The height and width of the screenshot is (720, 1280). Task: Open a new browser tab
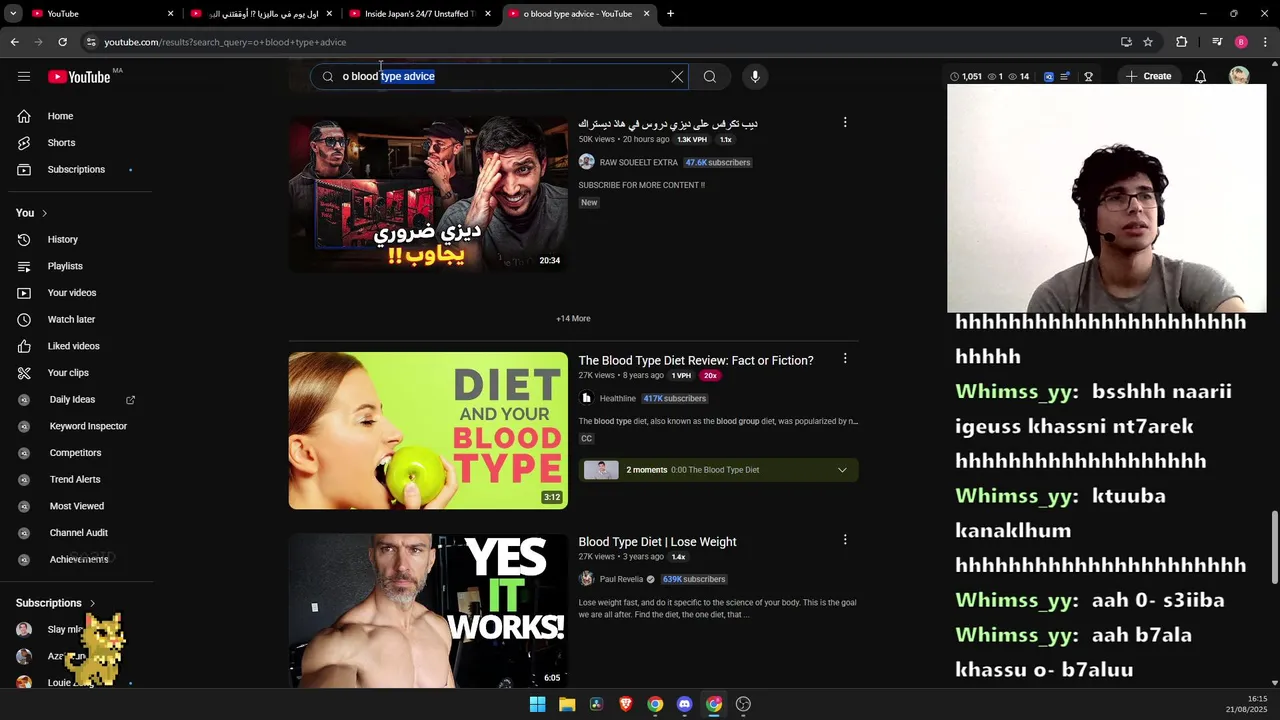click(670, 14)
